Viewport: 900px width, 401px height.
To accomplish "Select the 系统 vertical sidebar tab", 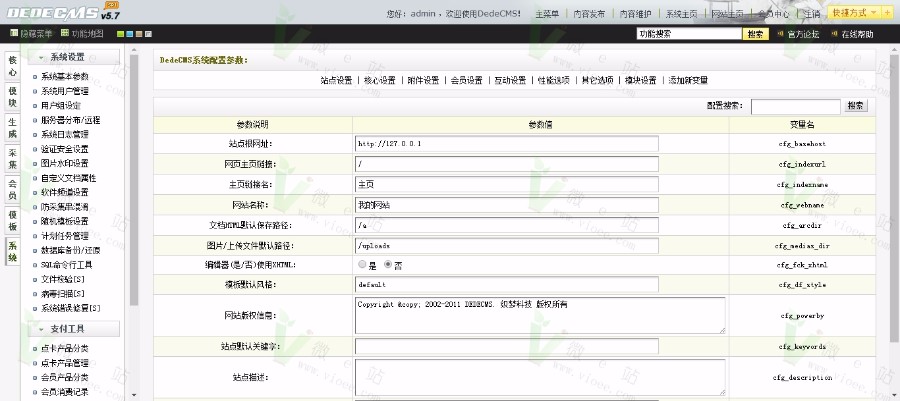I will (13, 252).
